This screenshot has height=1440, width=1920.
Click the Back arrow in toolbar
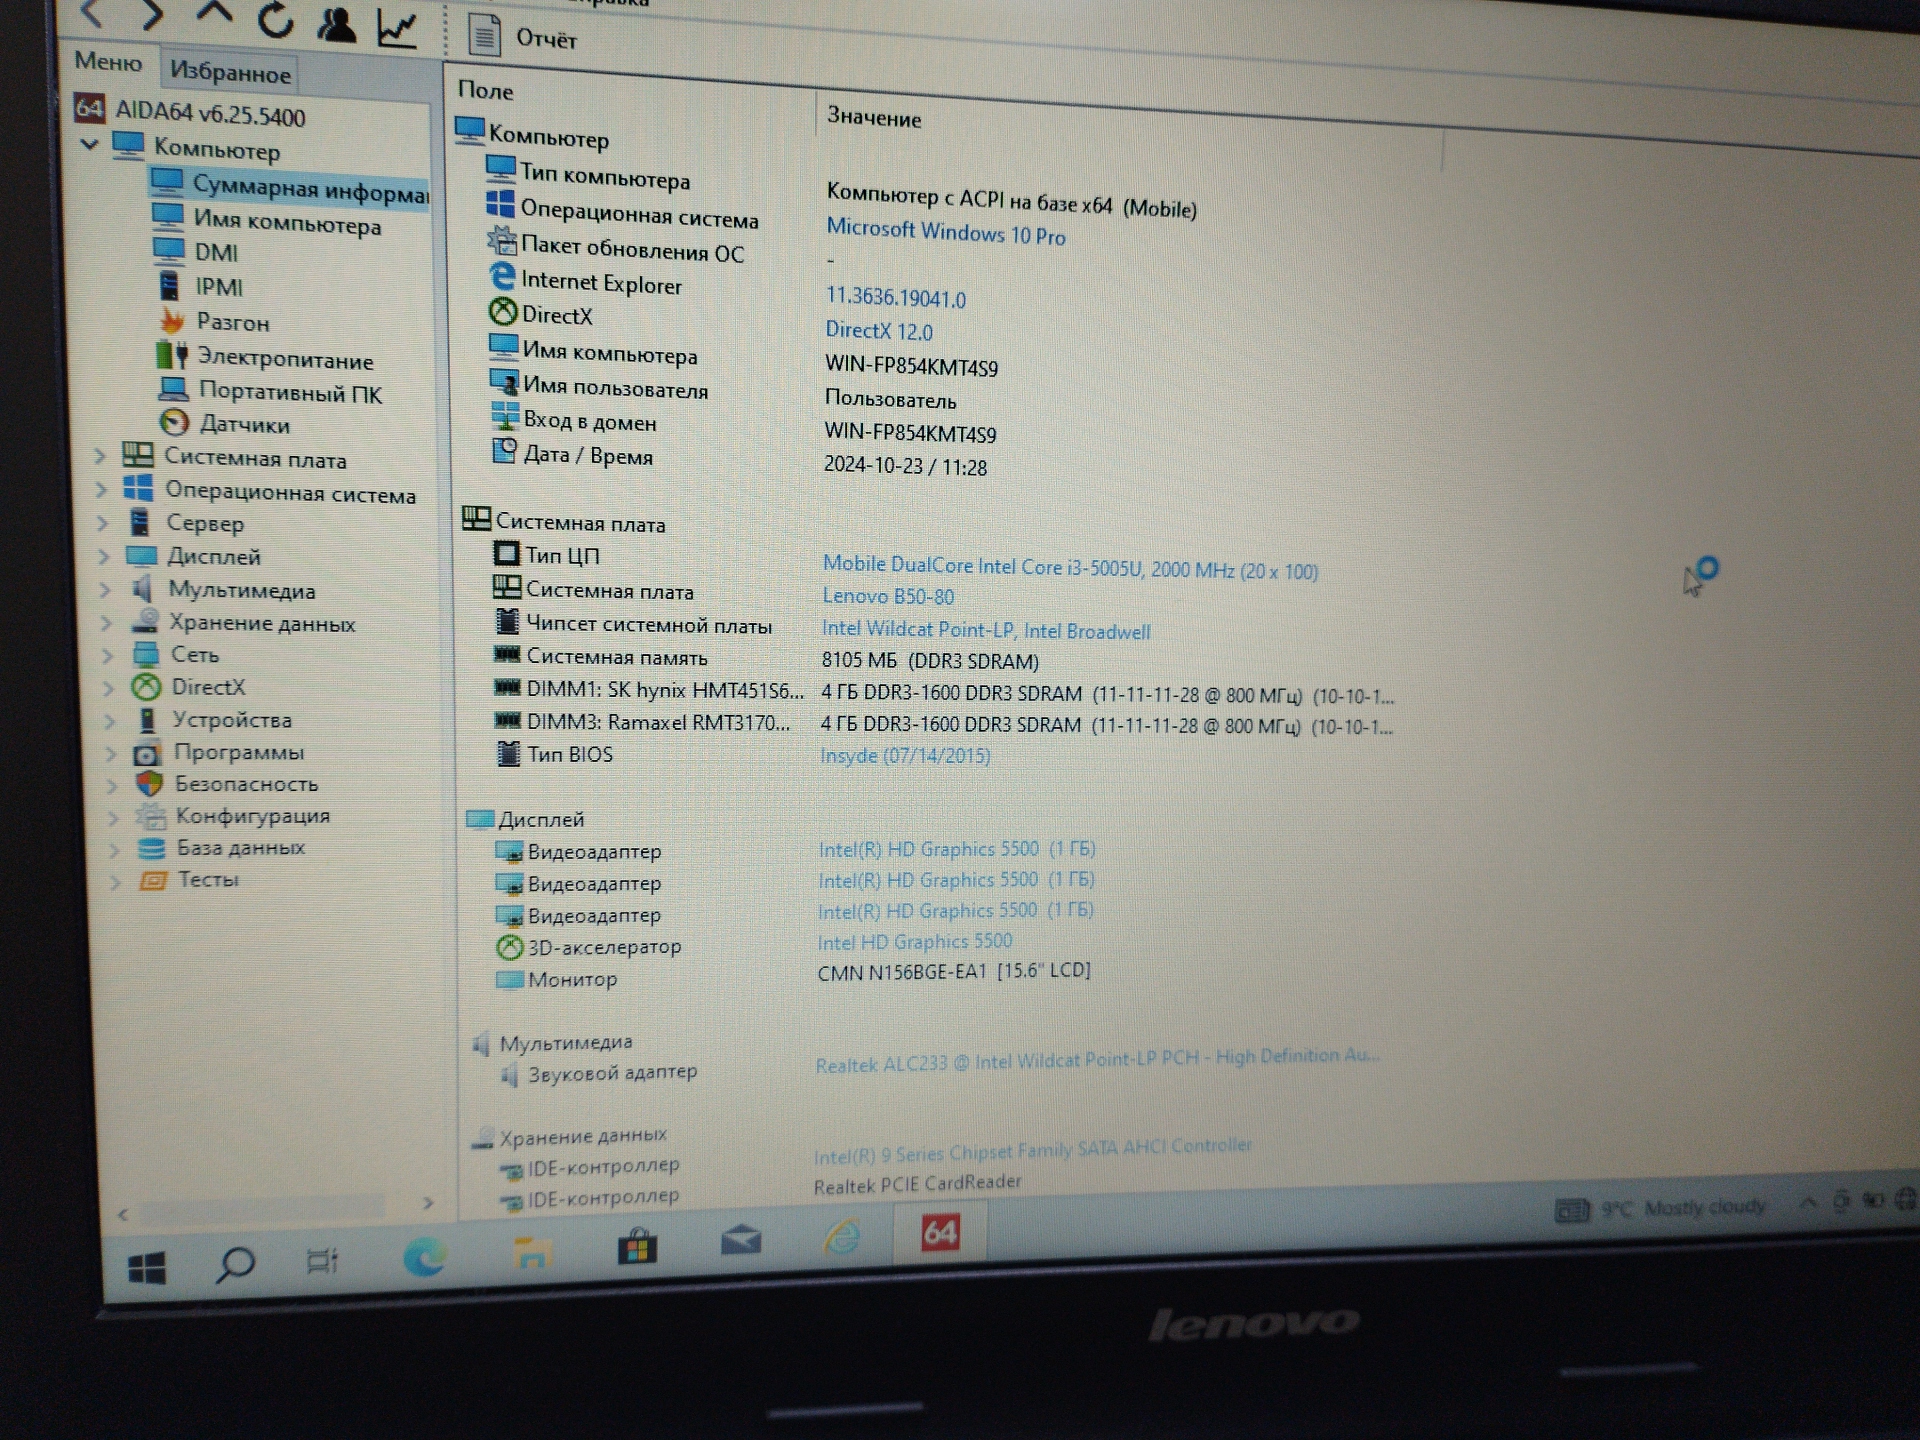pos(93,13)
